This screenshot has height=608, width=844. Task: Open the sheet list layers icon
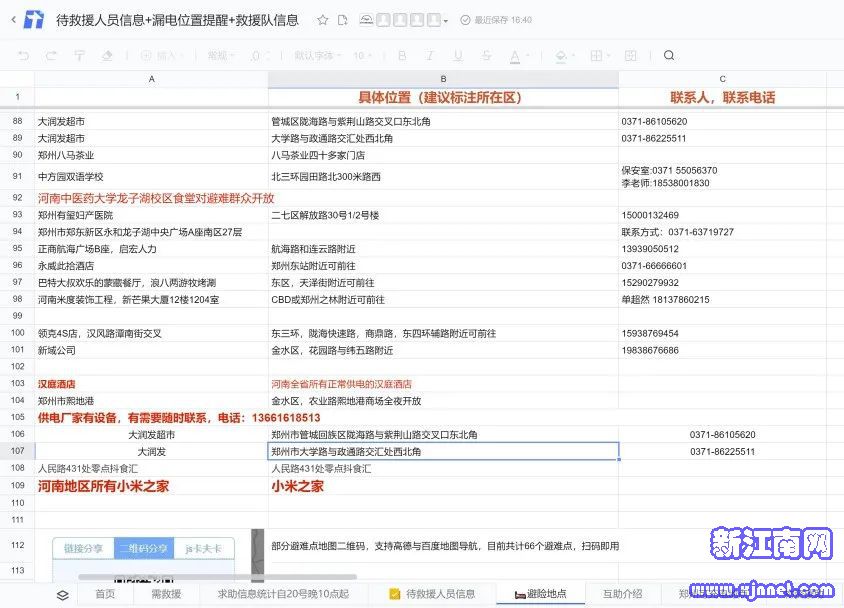(x=62, y=595)
